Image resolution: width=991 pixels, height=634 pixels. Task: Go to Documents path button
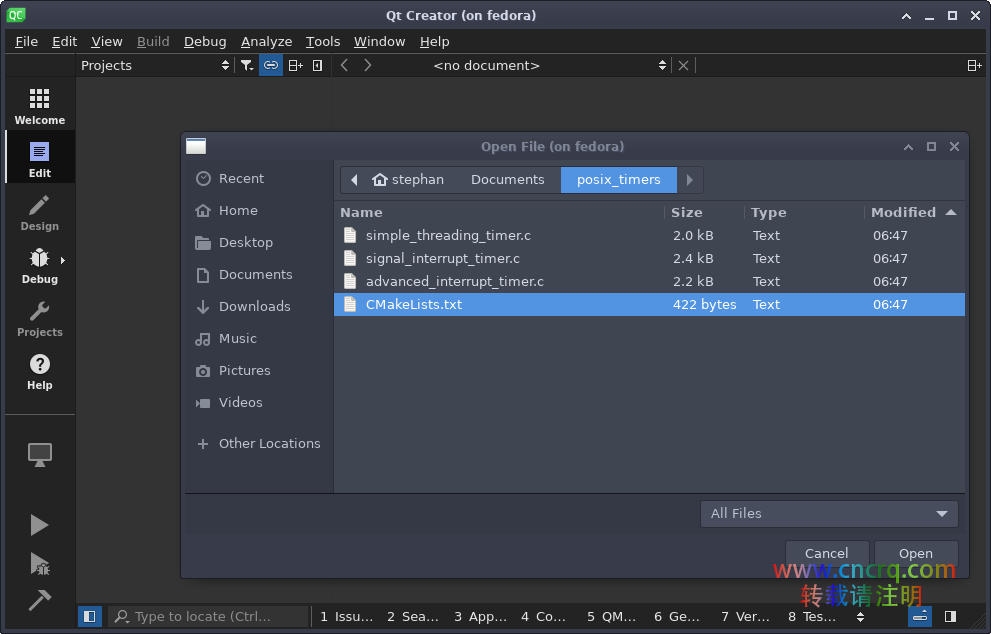[x=508, y=180]
